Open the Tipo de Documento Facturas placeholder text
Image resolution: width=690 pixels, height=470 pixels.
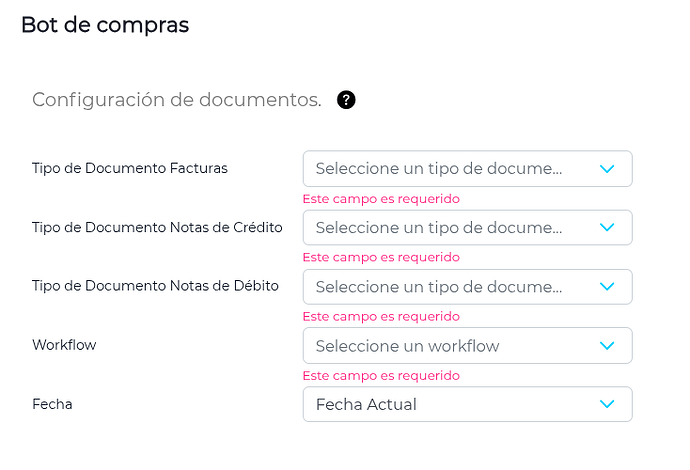click(439, 169)
